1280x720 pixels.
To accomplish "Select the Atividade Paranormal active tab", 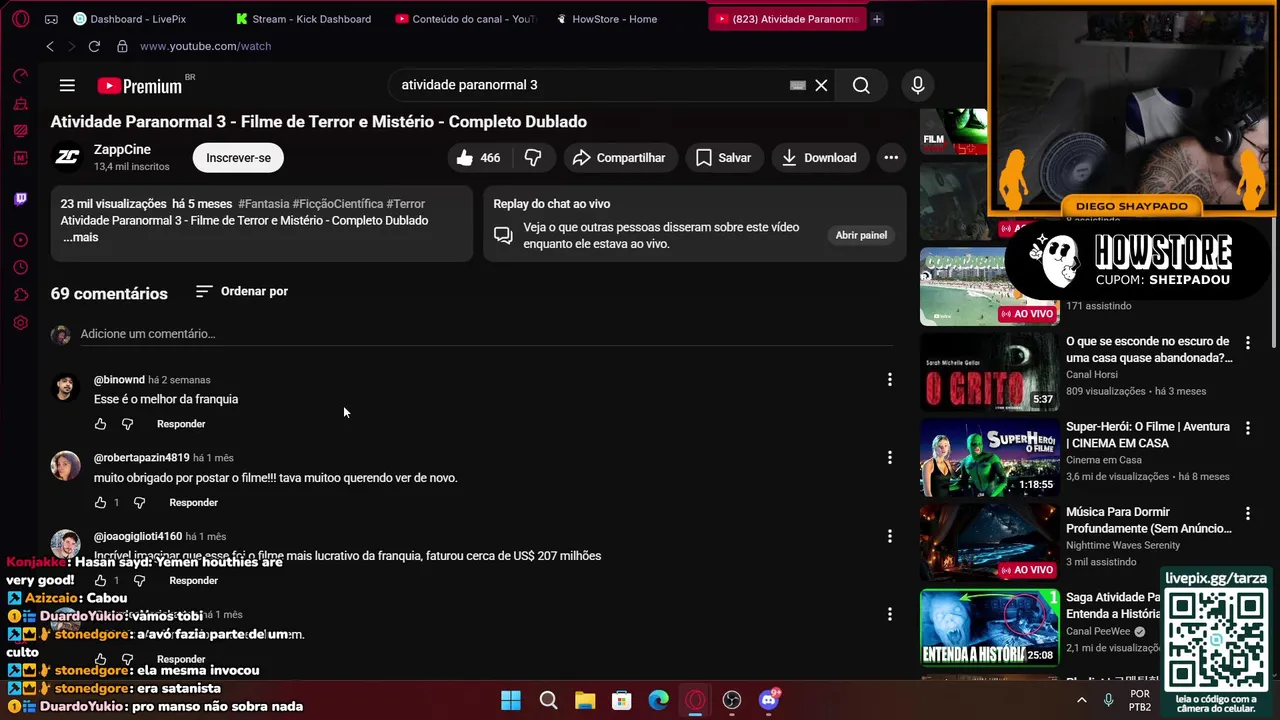I will coord(787,19).
